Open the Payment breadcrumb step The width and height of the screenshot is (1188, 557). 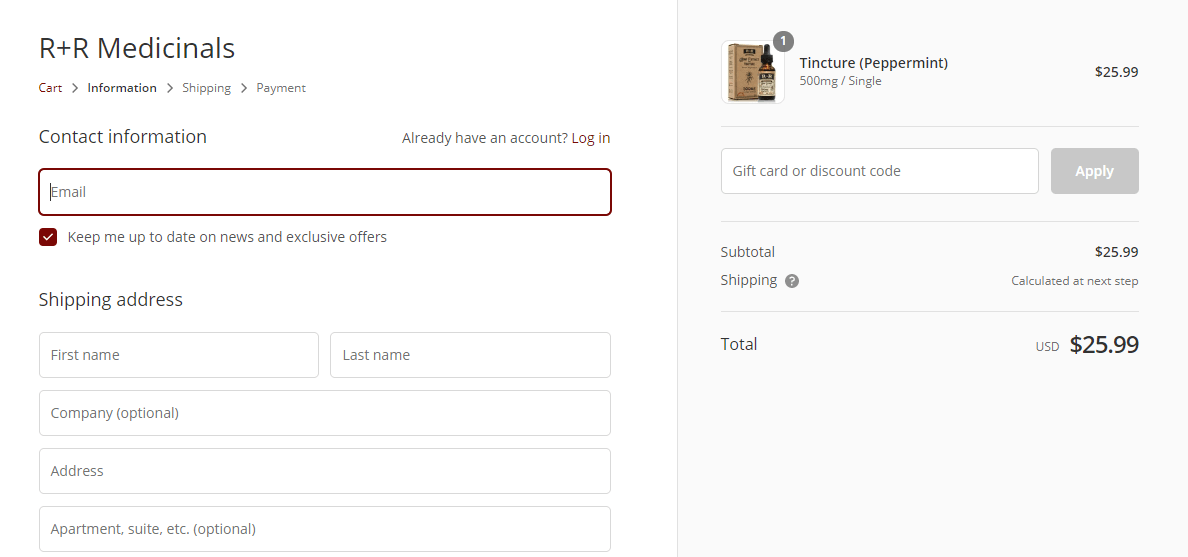(281, 88)
